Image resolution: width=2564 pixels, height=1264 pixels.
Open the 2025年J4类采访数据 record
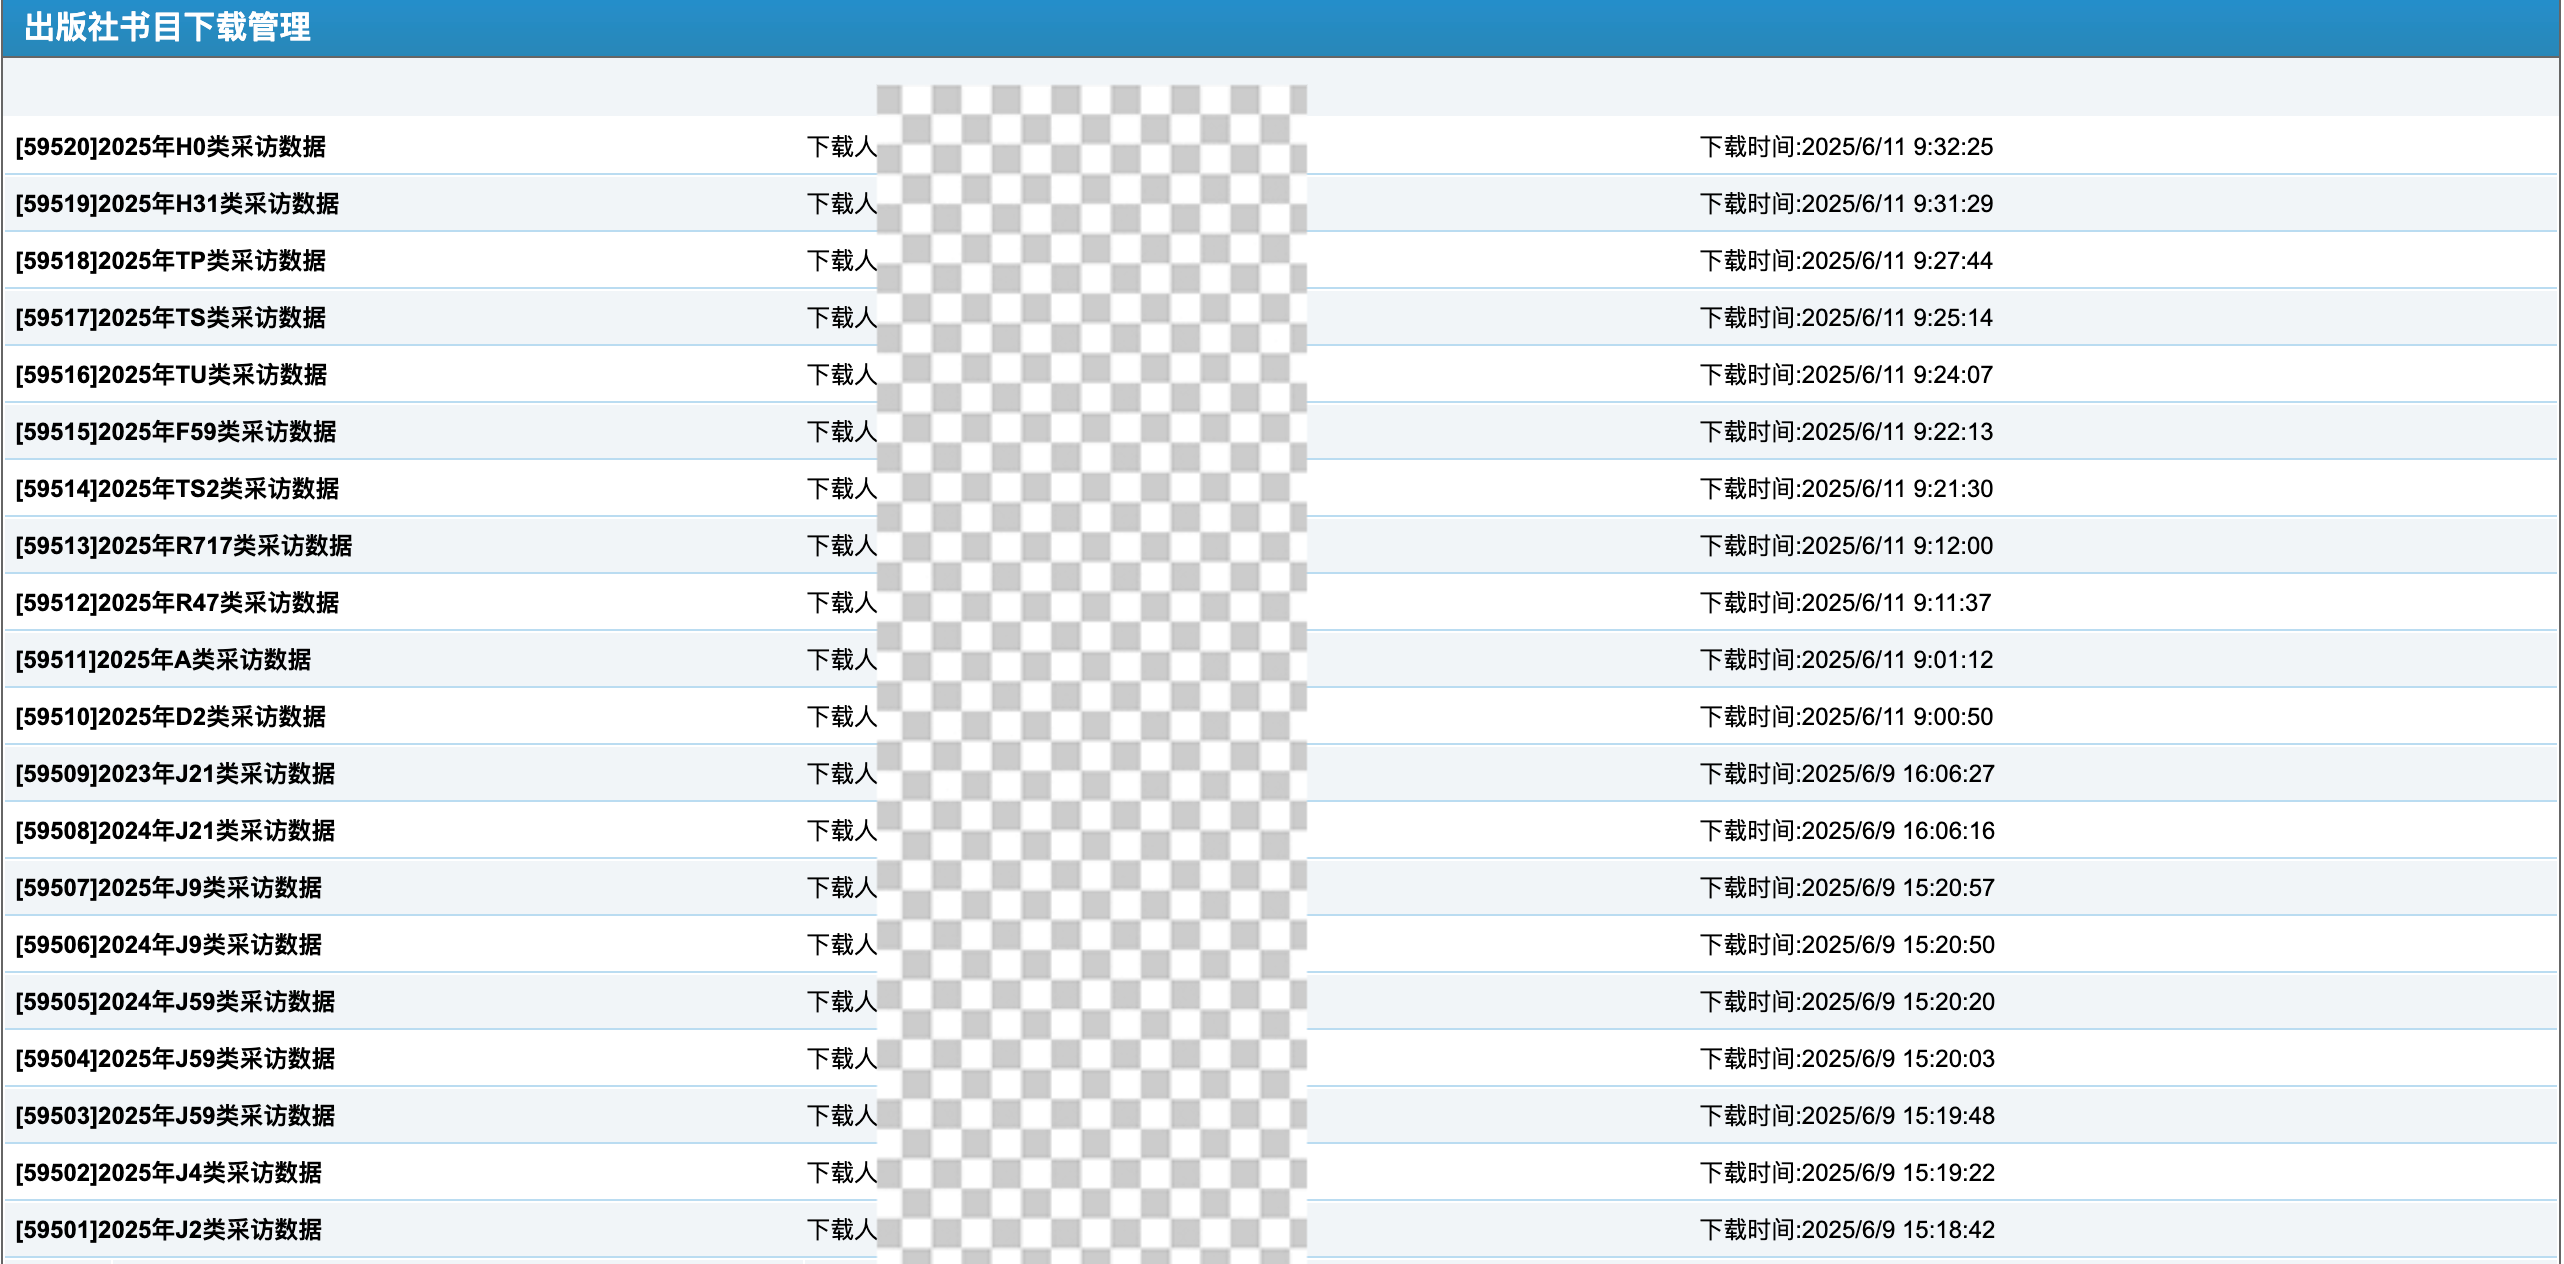(169, 1173)
